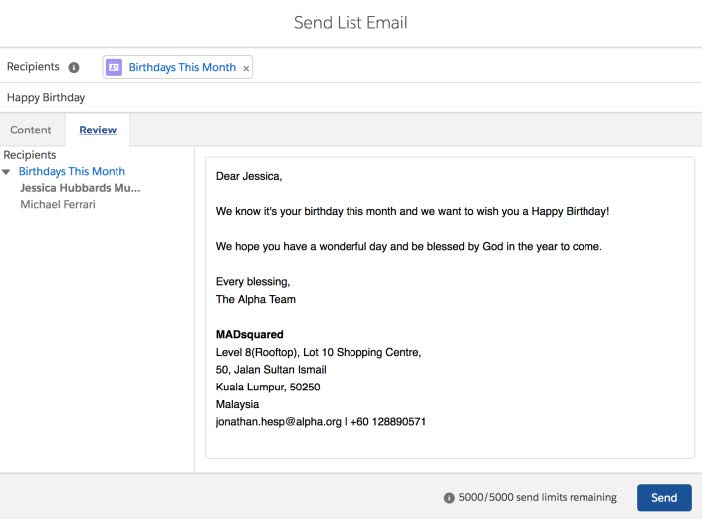This screenshot has height=519, width=702.
Task: Remove the Birthdays This Month recipient pill
Action: pos(246,68)
